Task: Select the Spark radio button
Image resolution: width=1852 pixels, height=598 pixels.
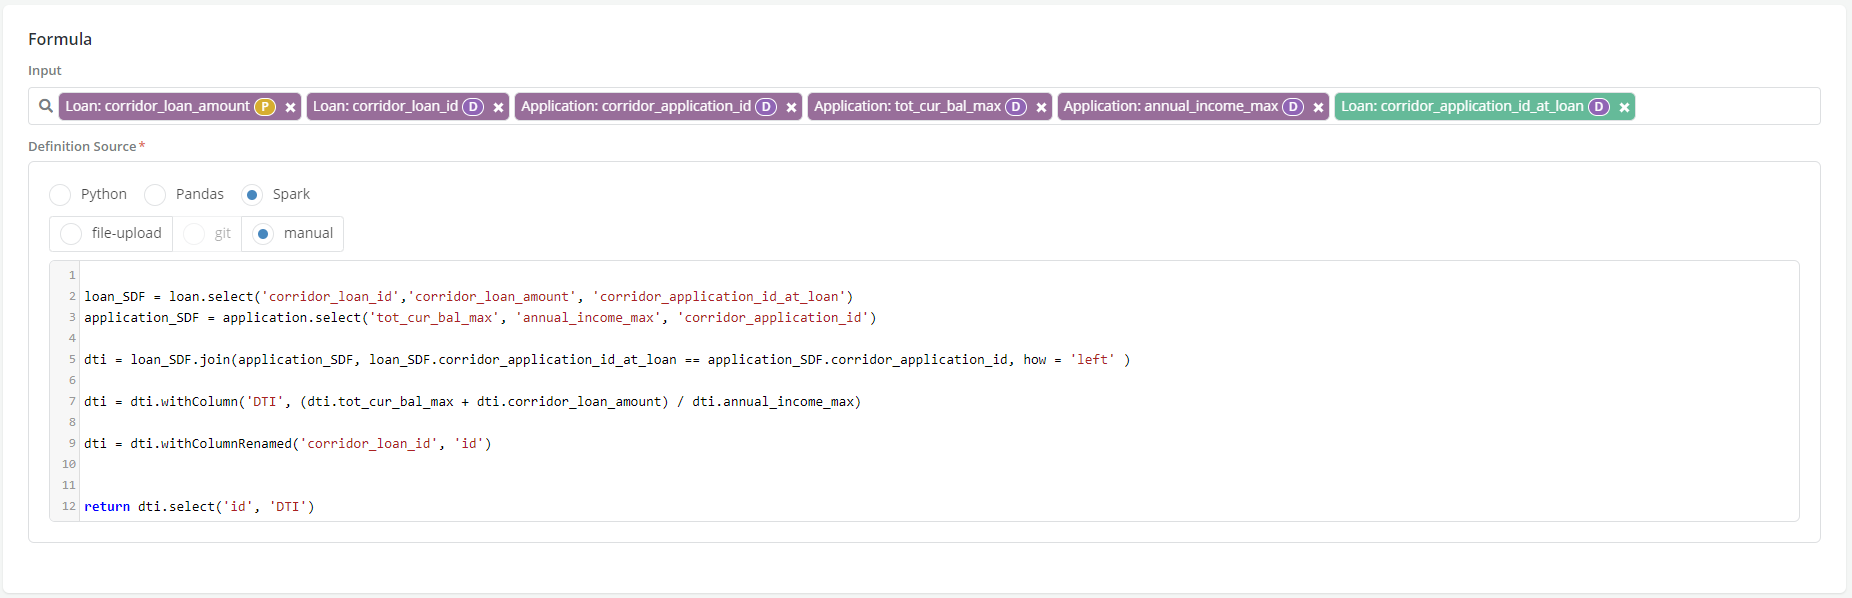Action: pos(252,194)
